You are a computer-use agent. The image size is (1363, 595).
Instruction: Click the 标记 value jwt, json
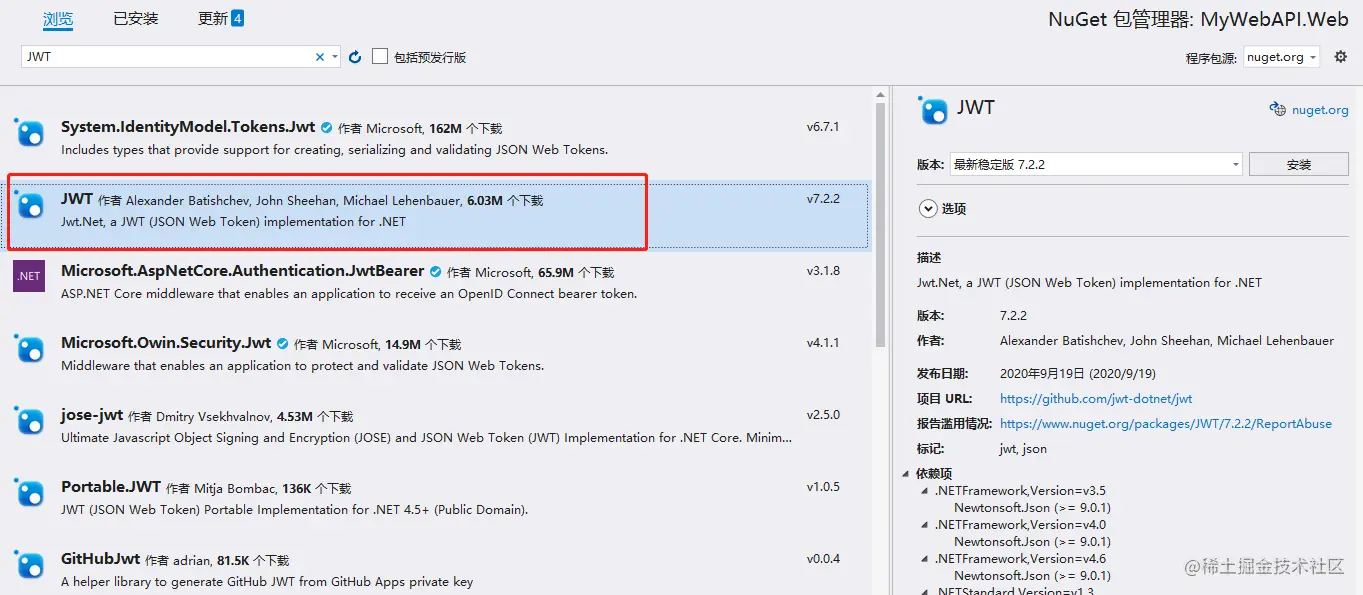pyautogui.click(x=1023, y=449)
